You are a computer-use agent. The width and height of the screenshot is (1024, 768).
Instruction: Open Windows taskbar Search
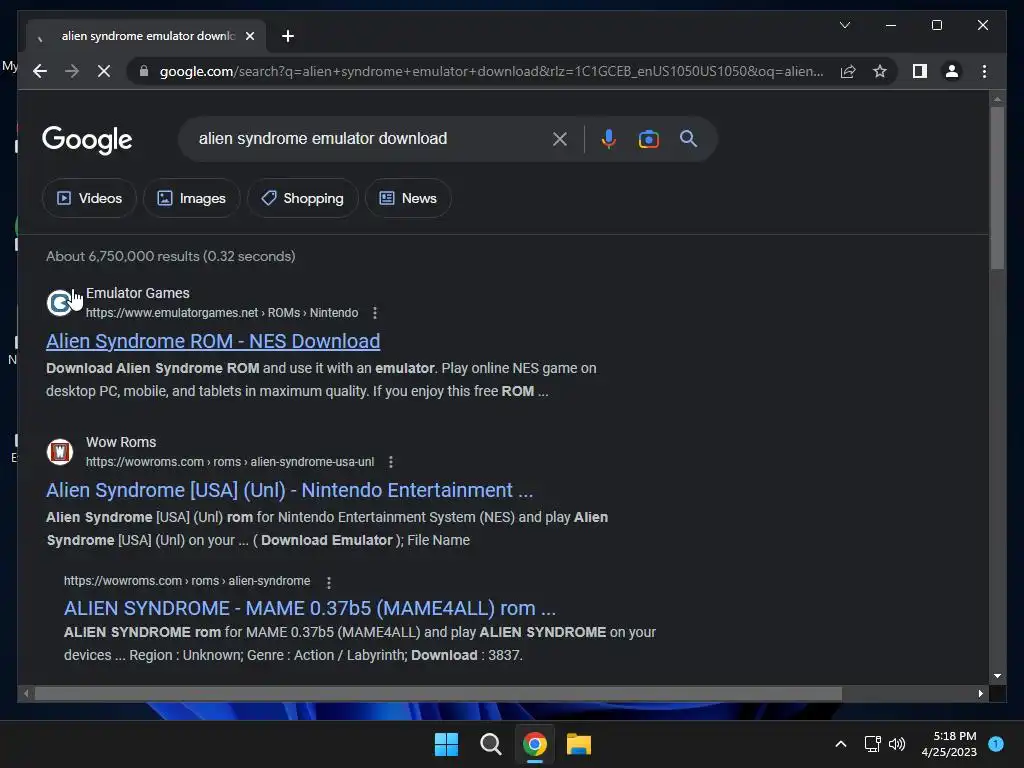pos(490,744)
